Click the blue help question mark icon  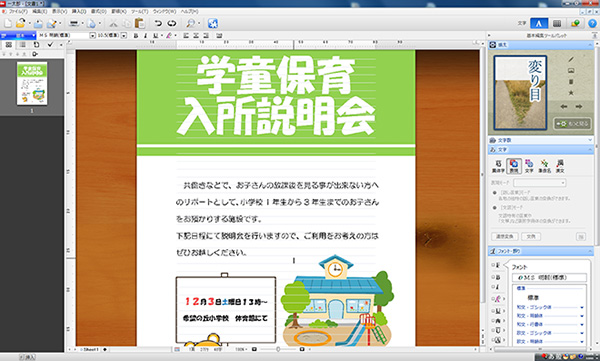click(x=592, y=23)
